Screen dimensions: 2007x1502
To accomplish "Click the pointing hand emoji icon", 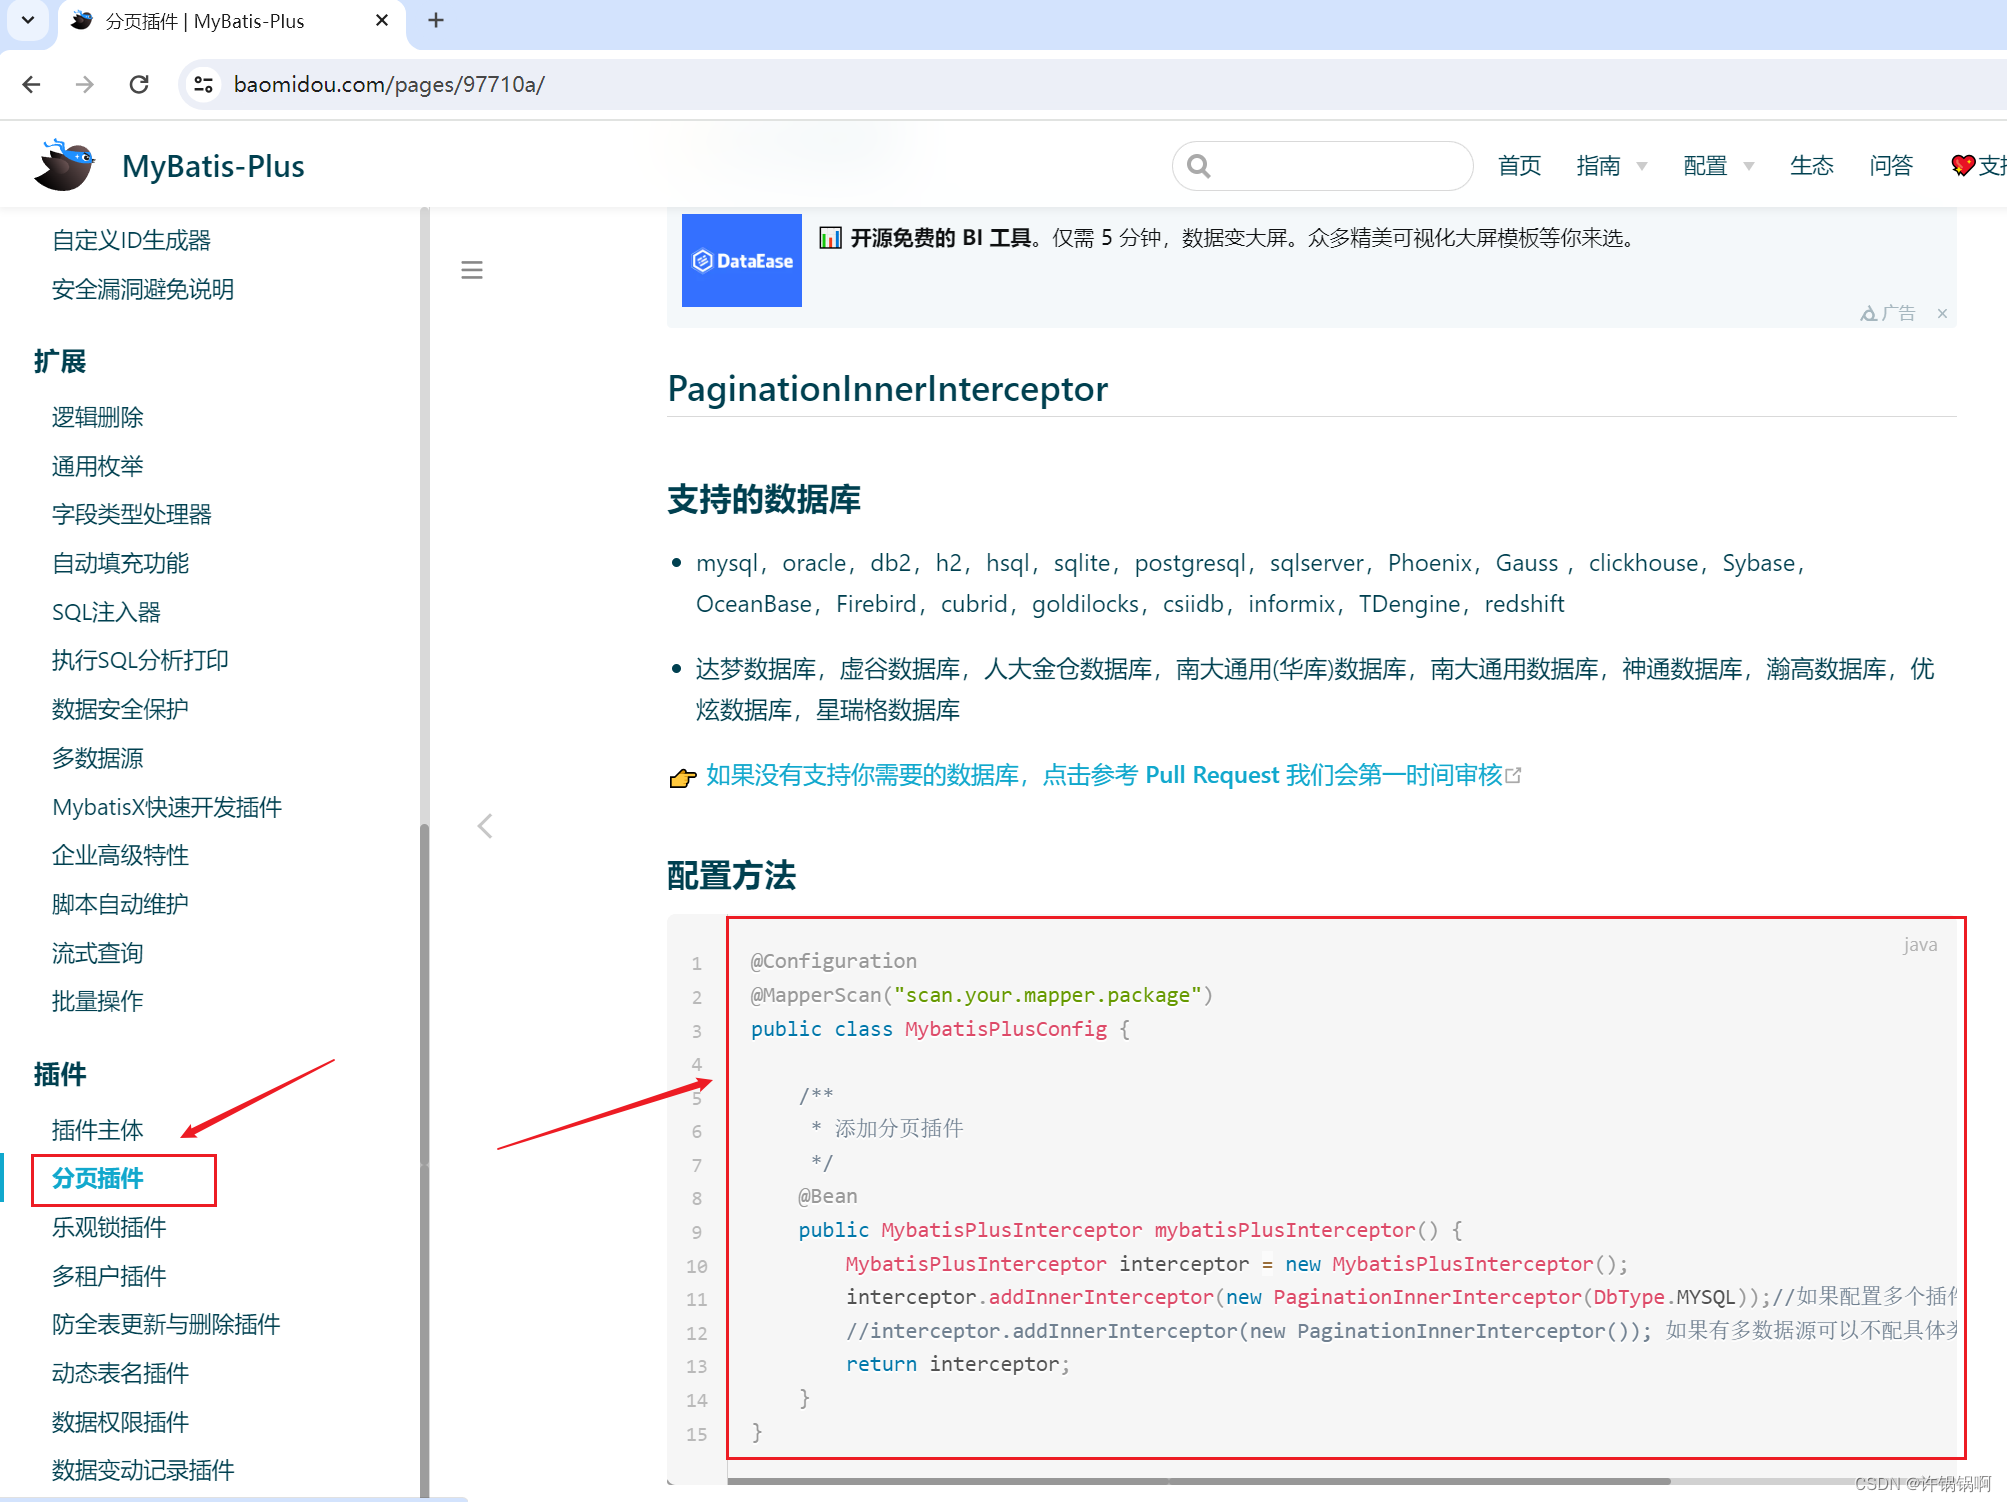I will click(x=683, y=777).
